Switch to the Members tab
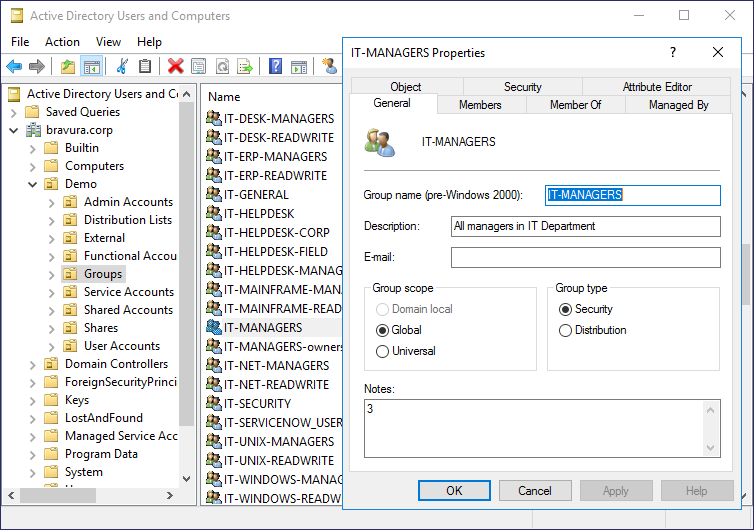Image resolution: width=754 pixels, height=530 pixels. (480, 105)
